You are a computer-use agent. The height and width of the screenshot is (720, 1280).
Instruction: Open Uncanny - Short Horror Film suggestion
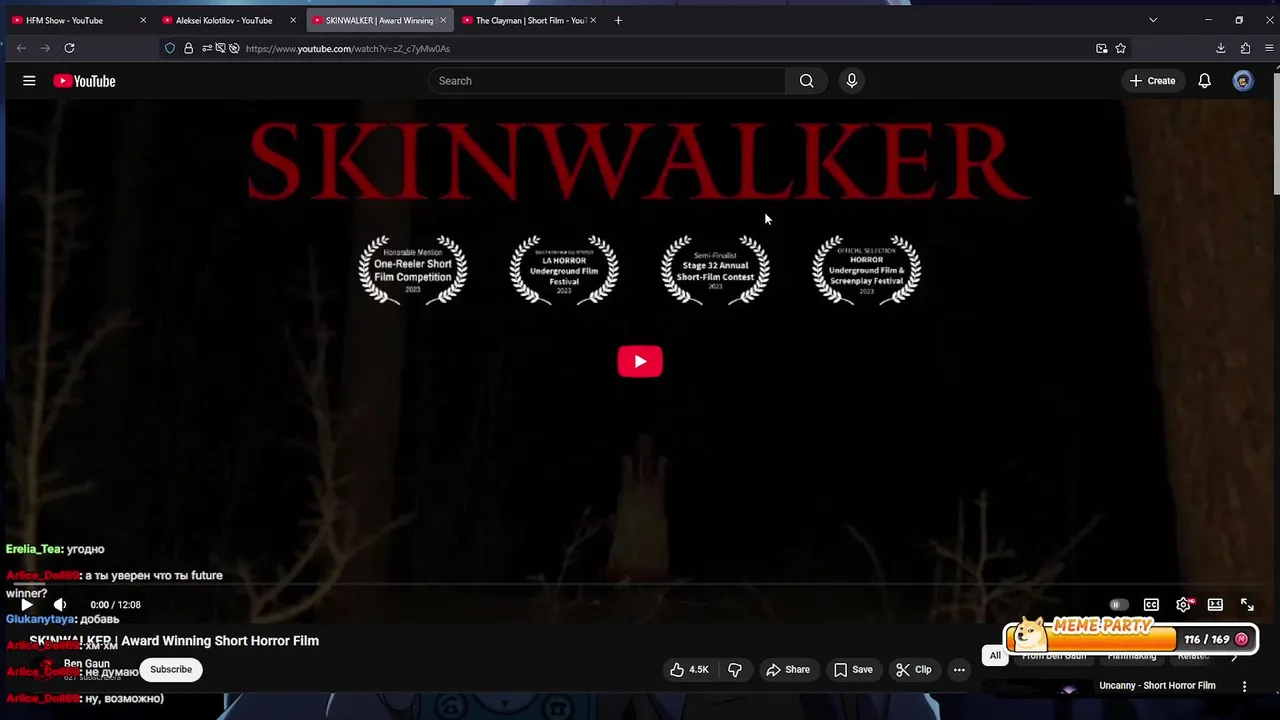(x=1157, y=686)
